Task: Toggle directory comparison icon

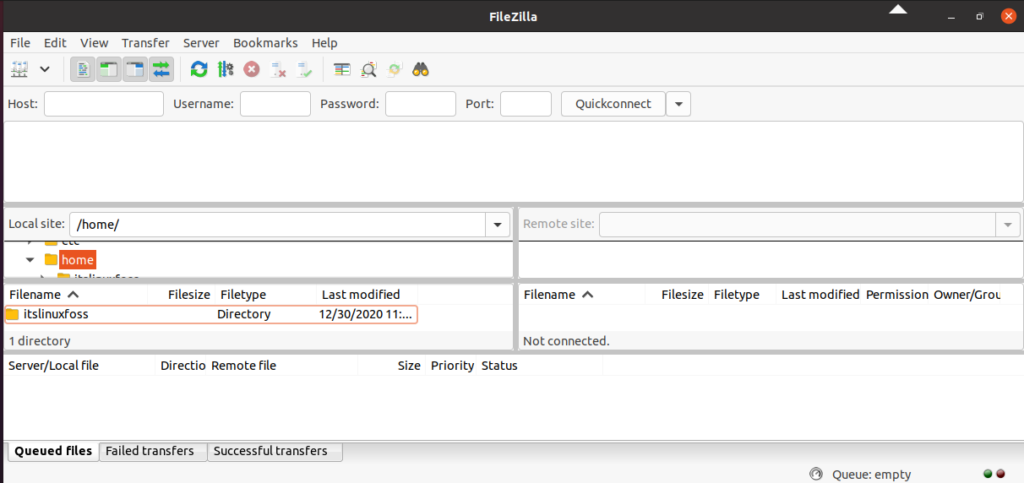Action: click(368, 69)
